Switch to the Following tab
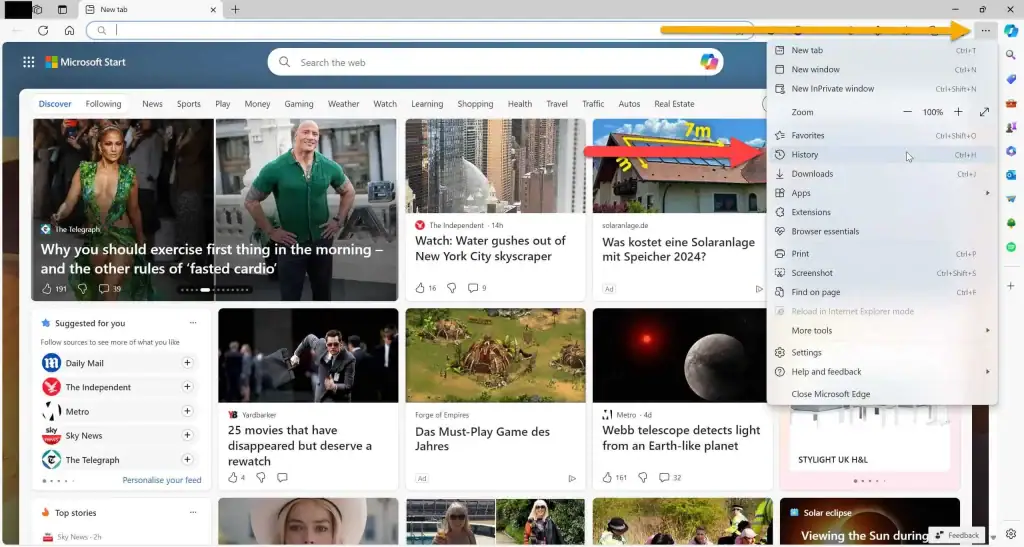The image size is (1024, 547). point(103,104)
